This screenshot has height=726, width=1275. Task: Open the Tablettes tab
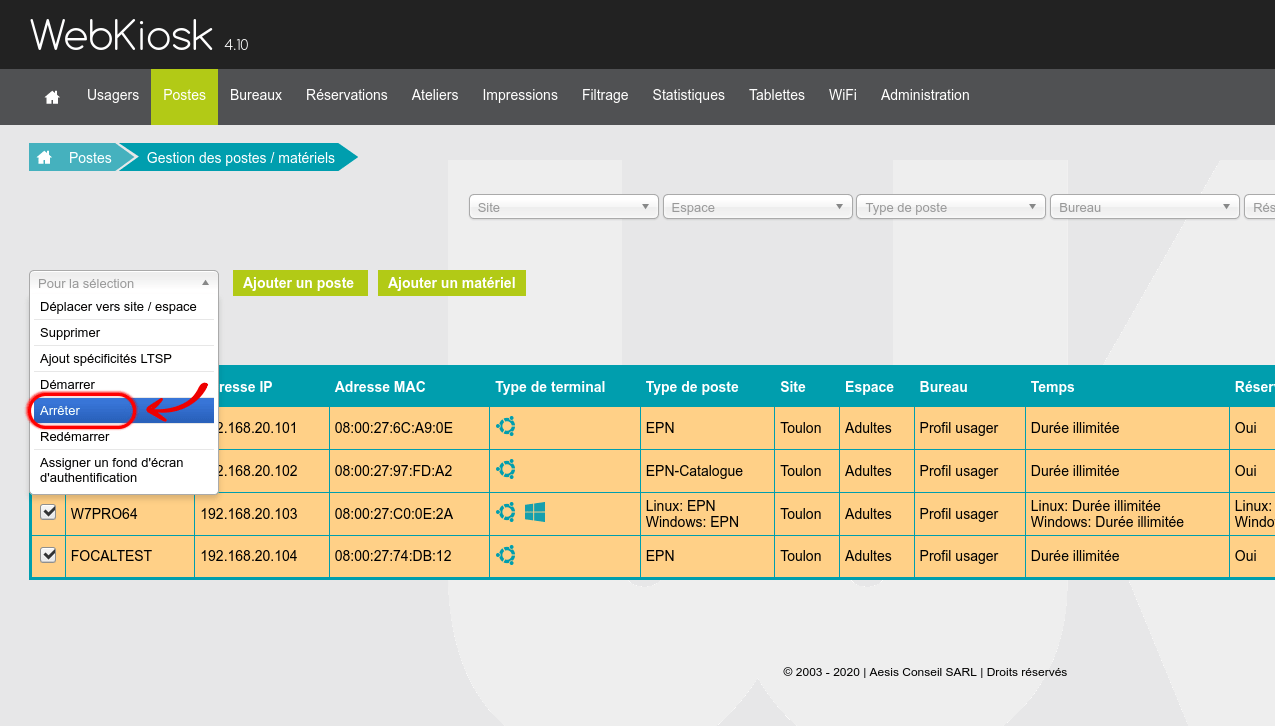coord(777,96)
